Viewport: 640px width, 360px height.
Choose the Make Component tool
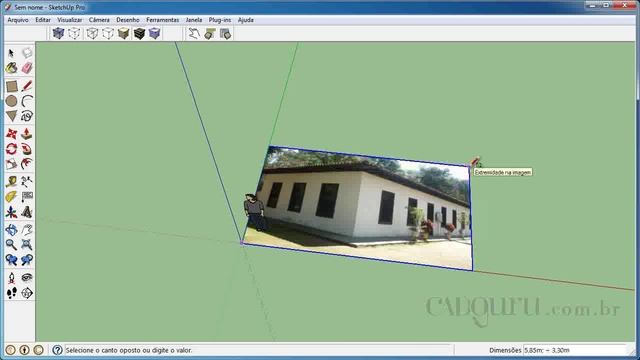(x=27, y=53)
